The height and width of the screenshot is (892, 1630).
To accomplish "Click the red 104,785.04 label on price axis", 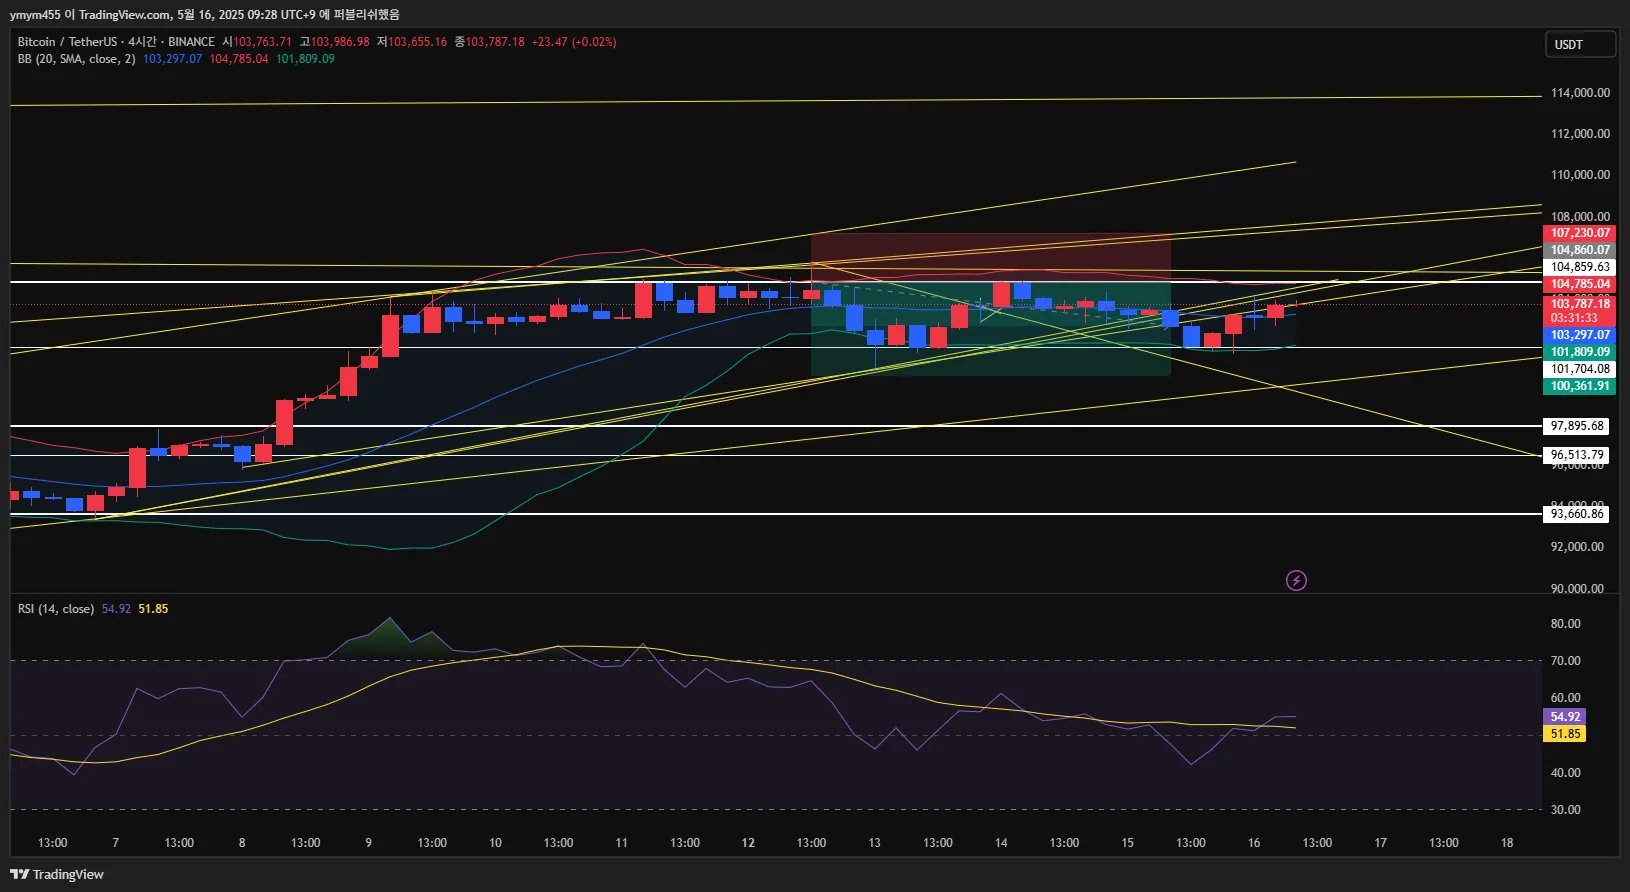I will click(x=1579, y=284).
